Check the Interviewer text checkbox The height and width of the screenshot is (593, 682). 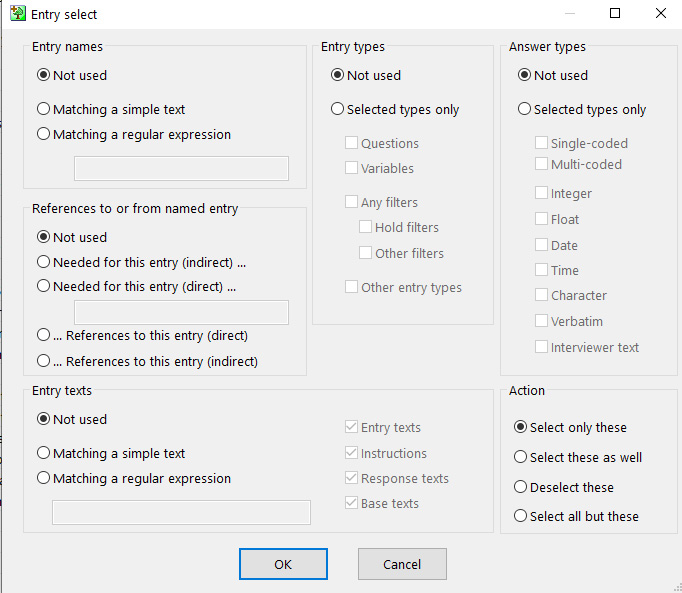[541, 347]
